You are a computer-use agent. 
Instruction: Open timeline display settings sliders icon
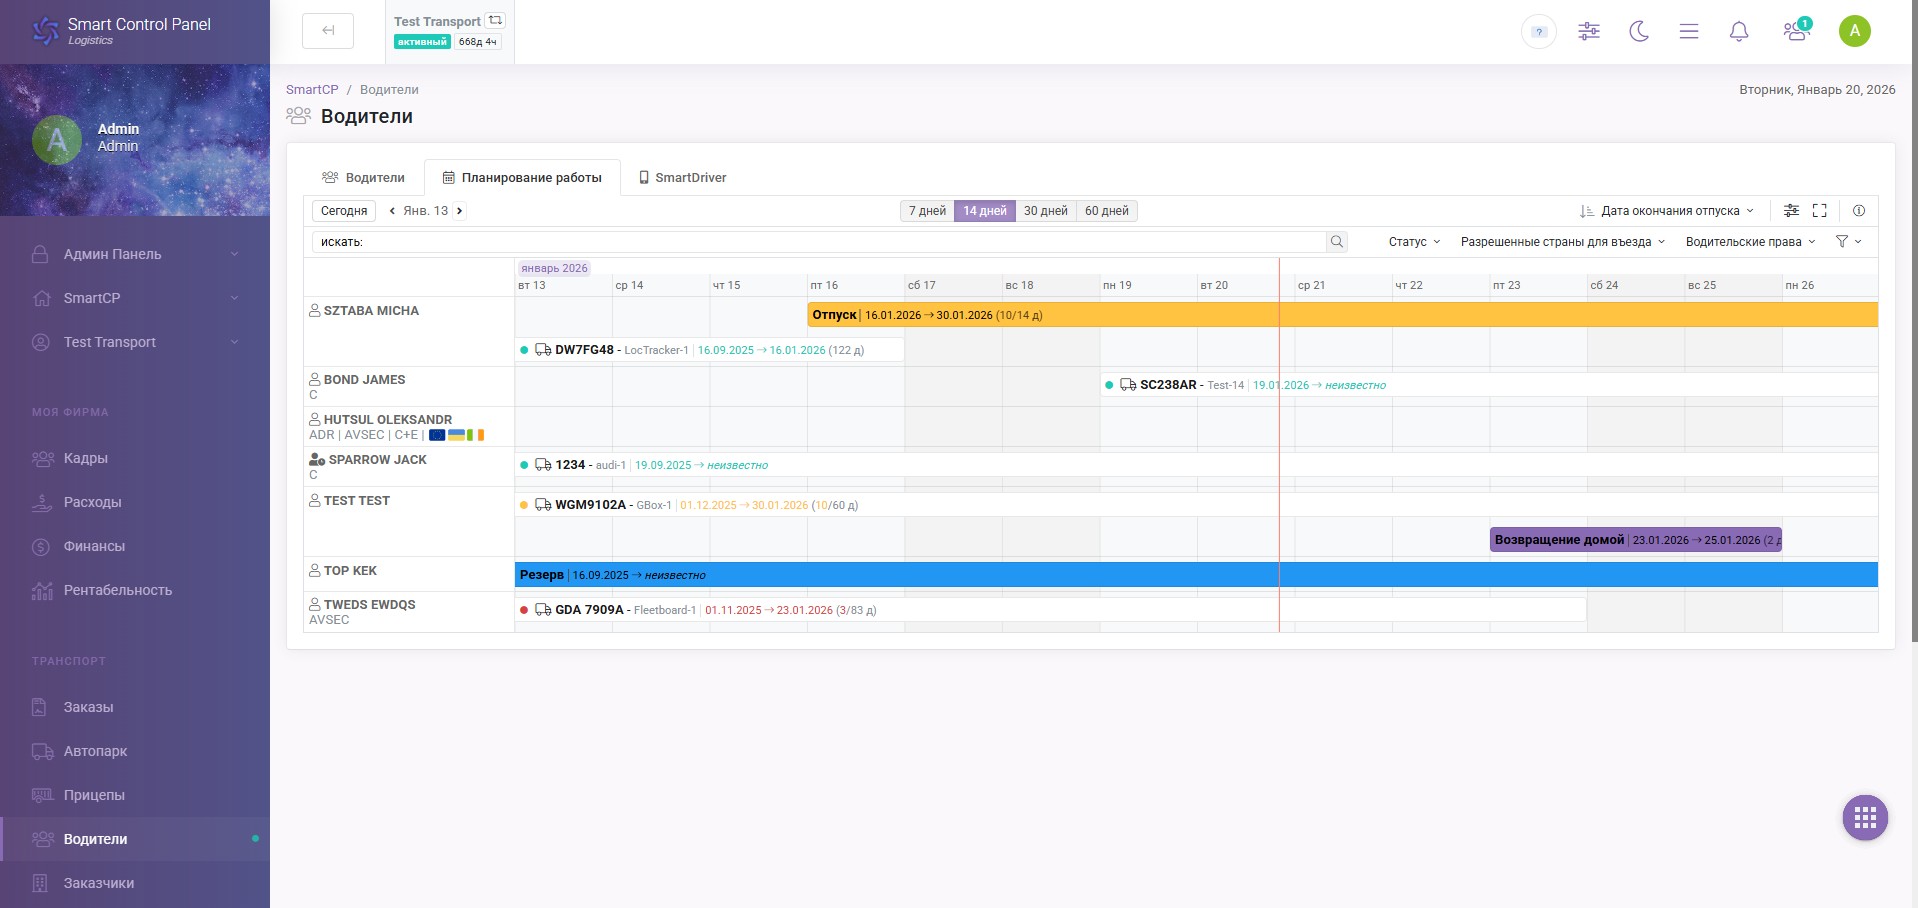[1791, 211]
